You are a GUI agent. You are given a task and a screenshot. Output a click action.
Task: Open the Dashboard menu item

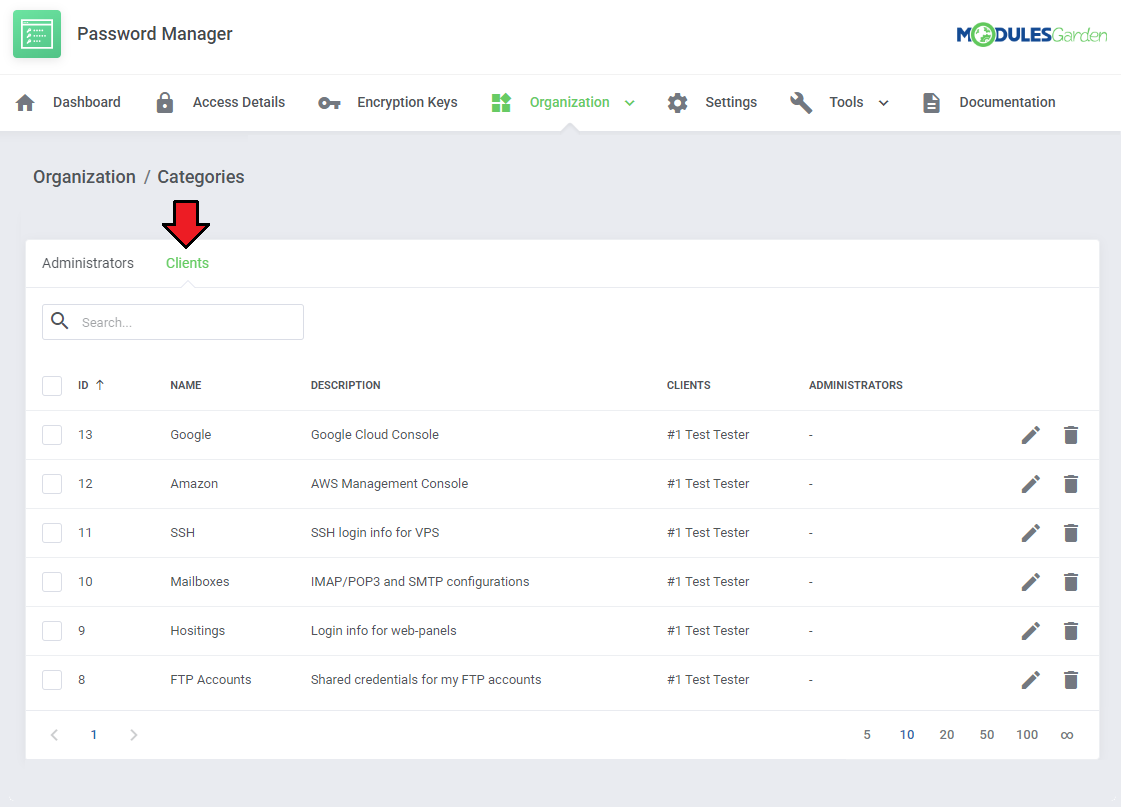pos(87,102)
